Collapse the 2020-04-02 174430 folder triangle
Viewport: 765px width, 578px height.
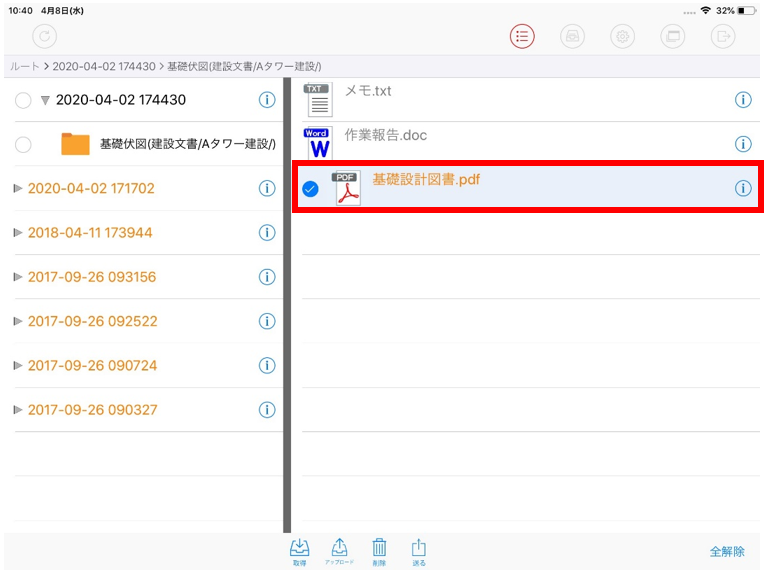[45, 100]
